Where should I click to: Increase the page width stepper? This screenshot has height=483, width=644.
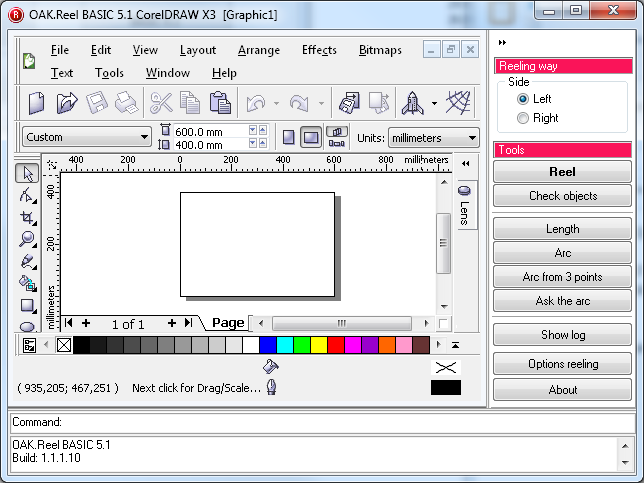pyautogui.click(x=262, y=130)
